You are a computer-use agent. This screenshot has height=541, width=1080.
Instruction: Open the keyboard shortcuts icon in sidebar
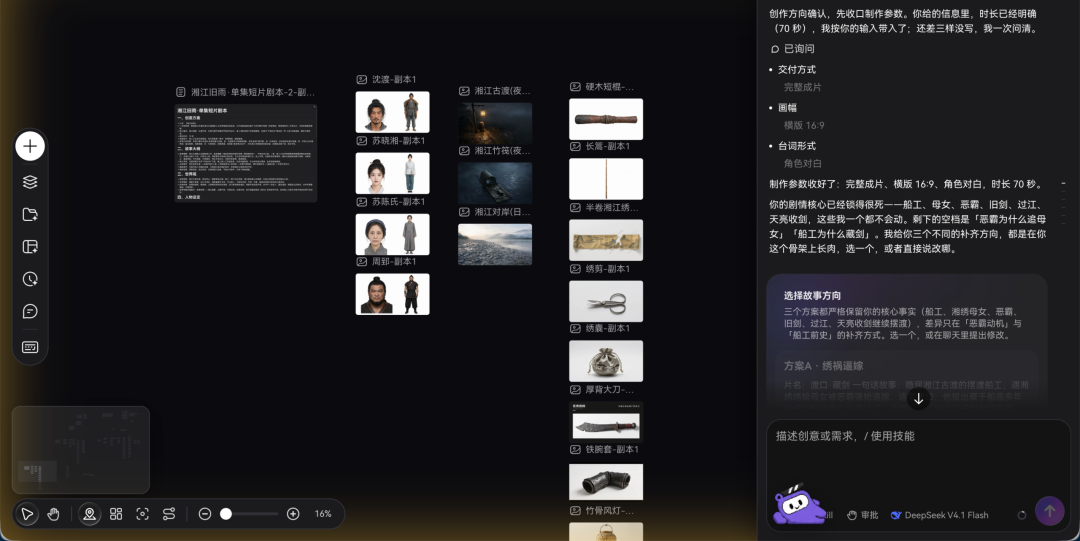(x=30, y=347)
